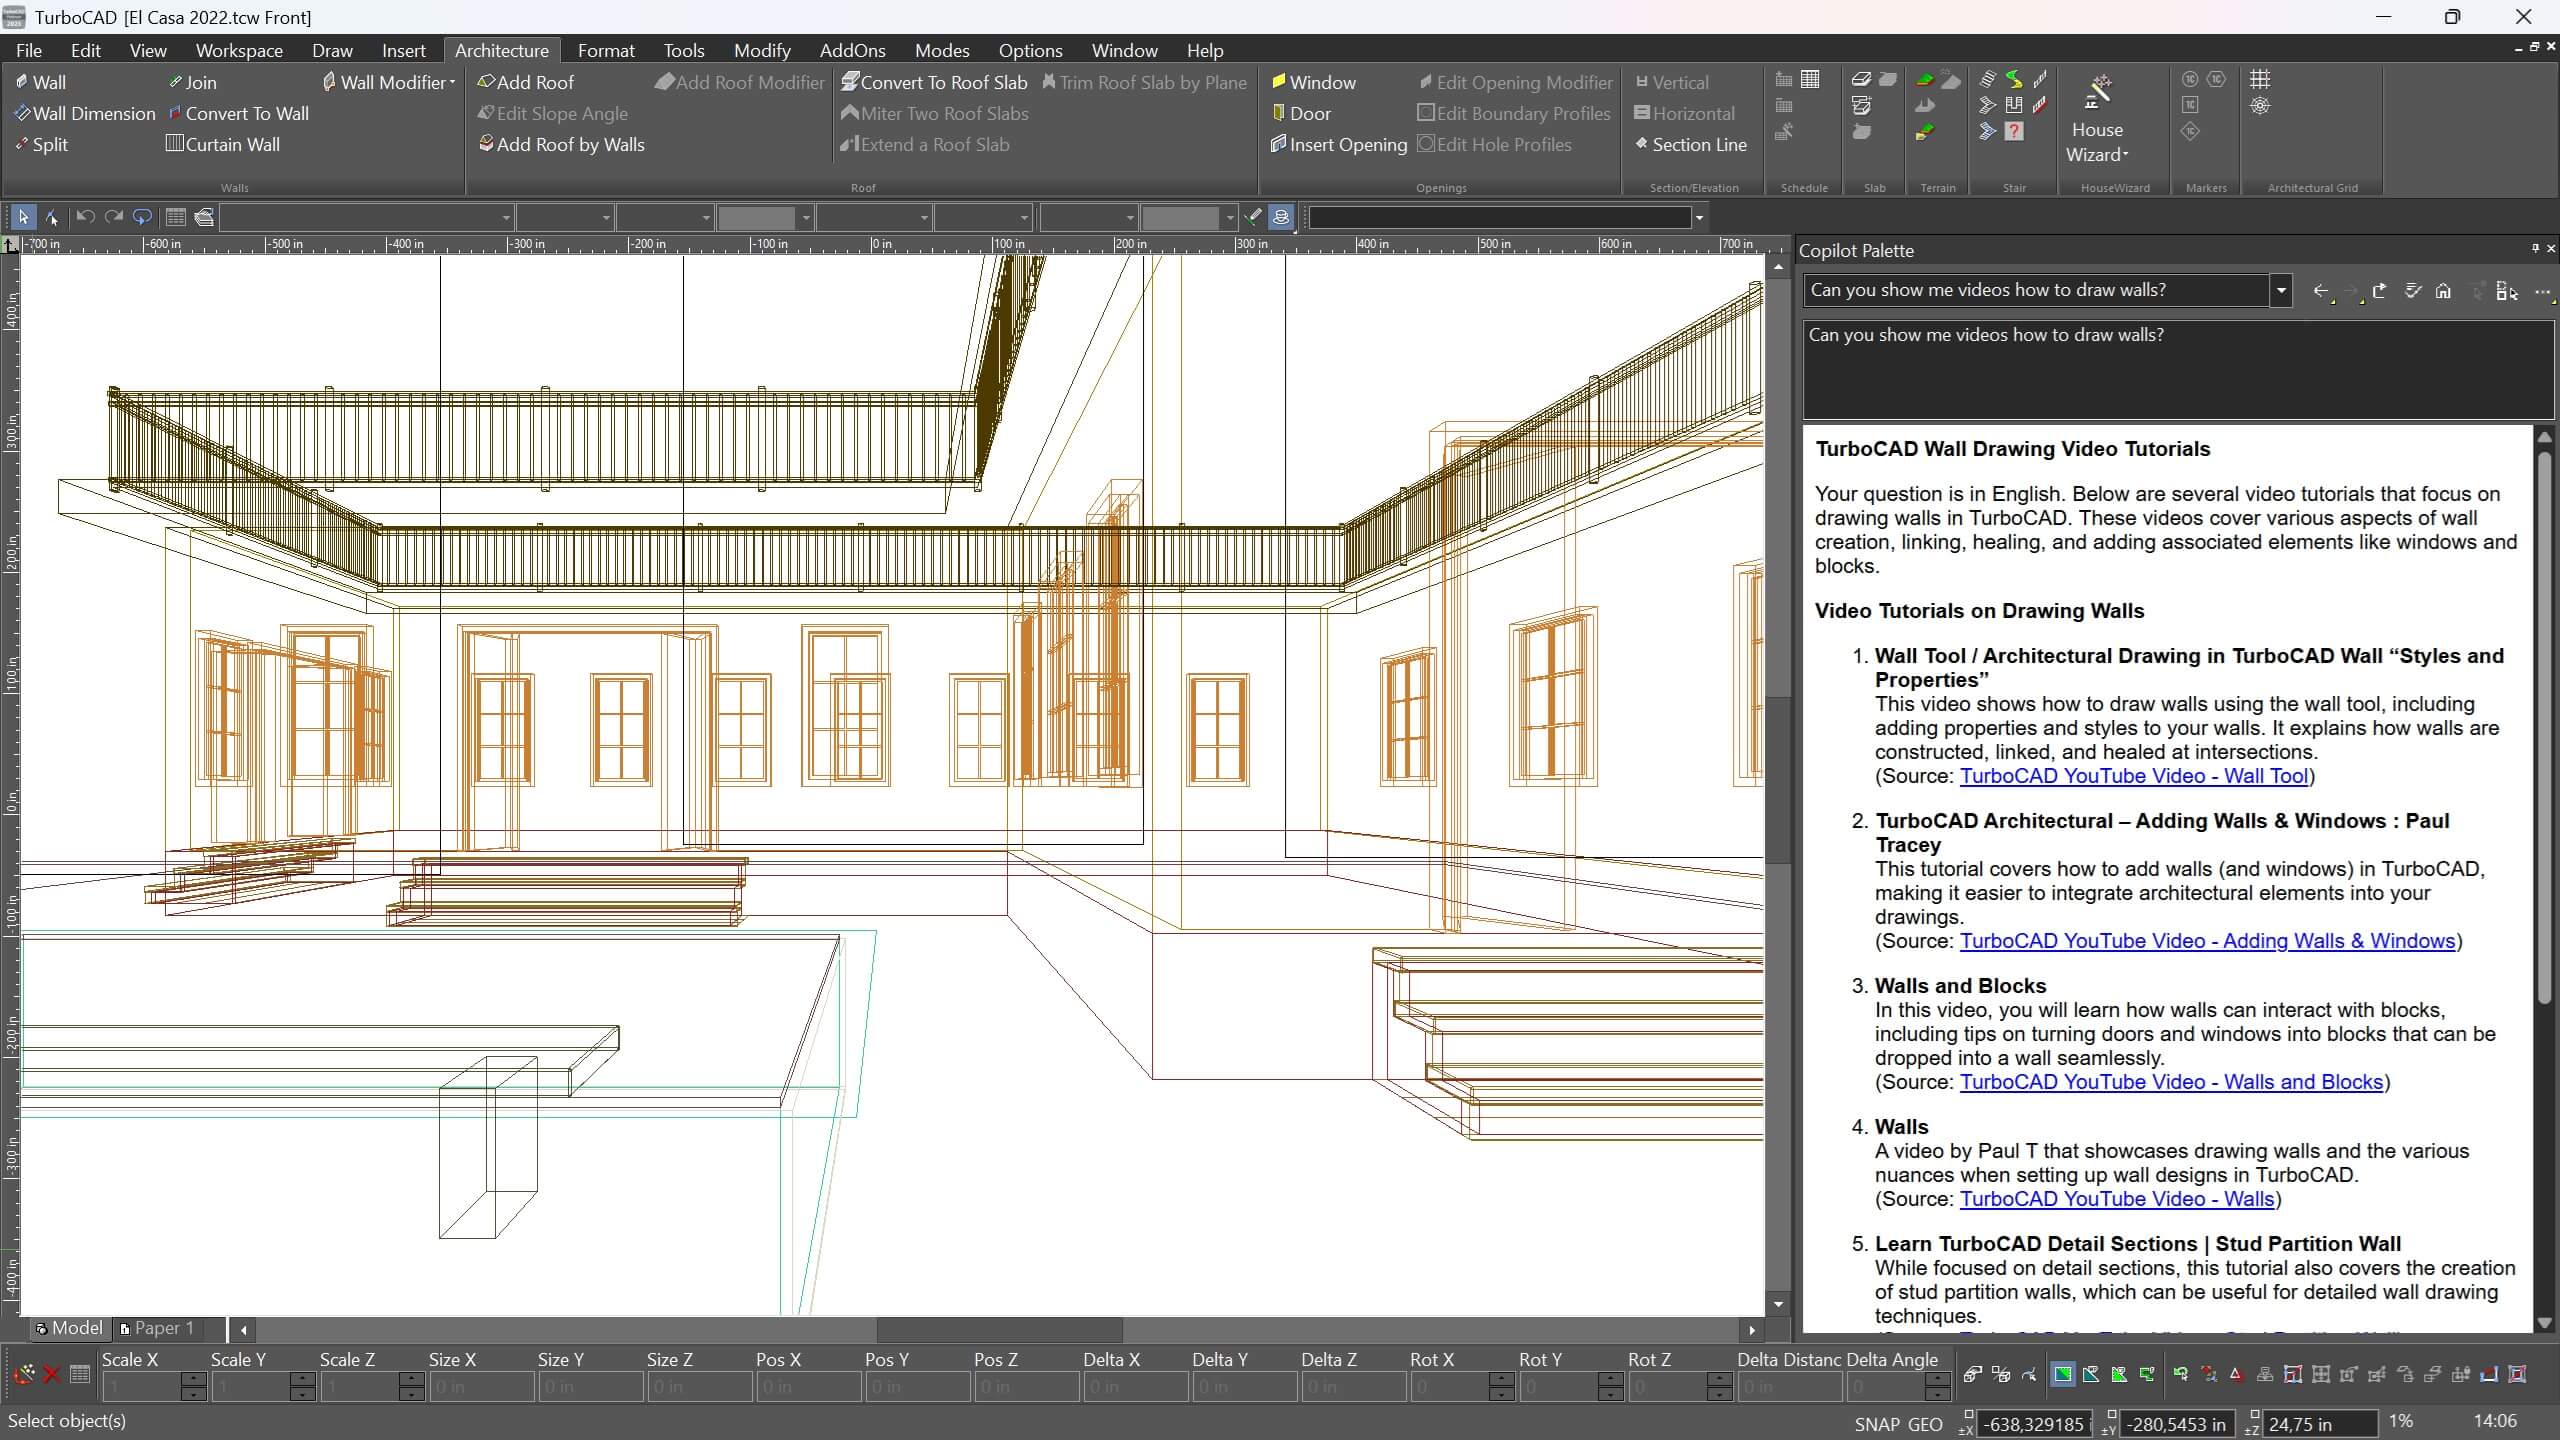Toggle the X coordinate lock checkbox
The height and width of the screenshot is (1440, 2560).
pyautogui.click(x=1968, y=1413)
